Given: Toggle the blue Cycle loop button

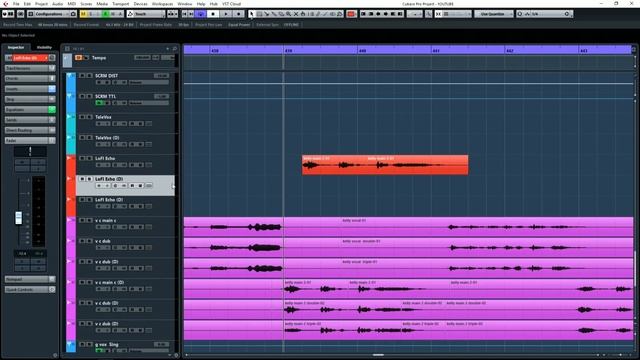Looking at the screenshot, I should tap(200, 14).
